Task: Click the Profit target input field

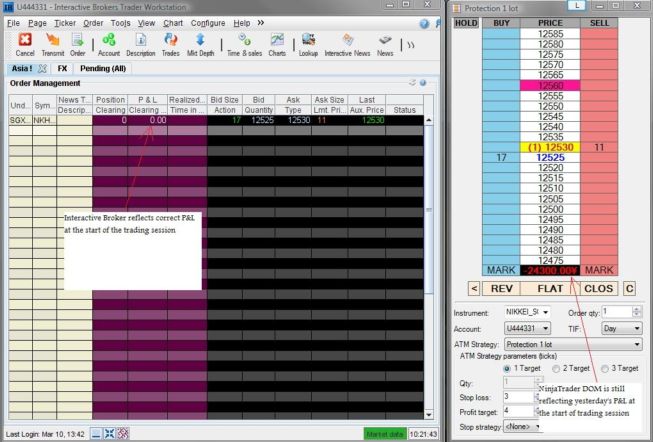Action: click(519, 412)
